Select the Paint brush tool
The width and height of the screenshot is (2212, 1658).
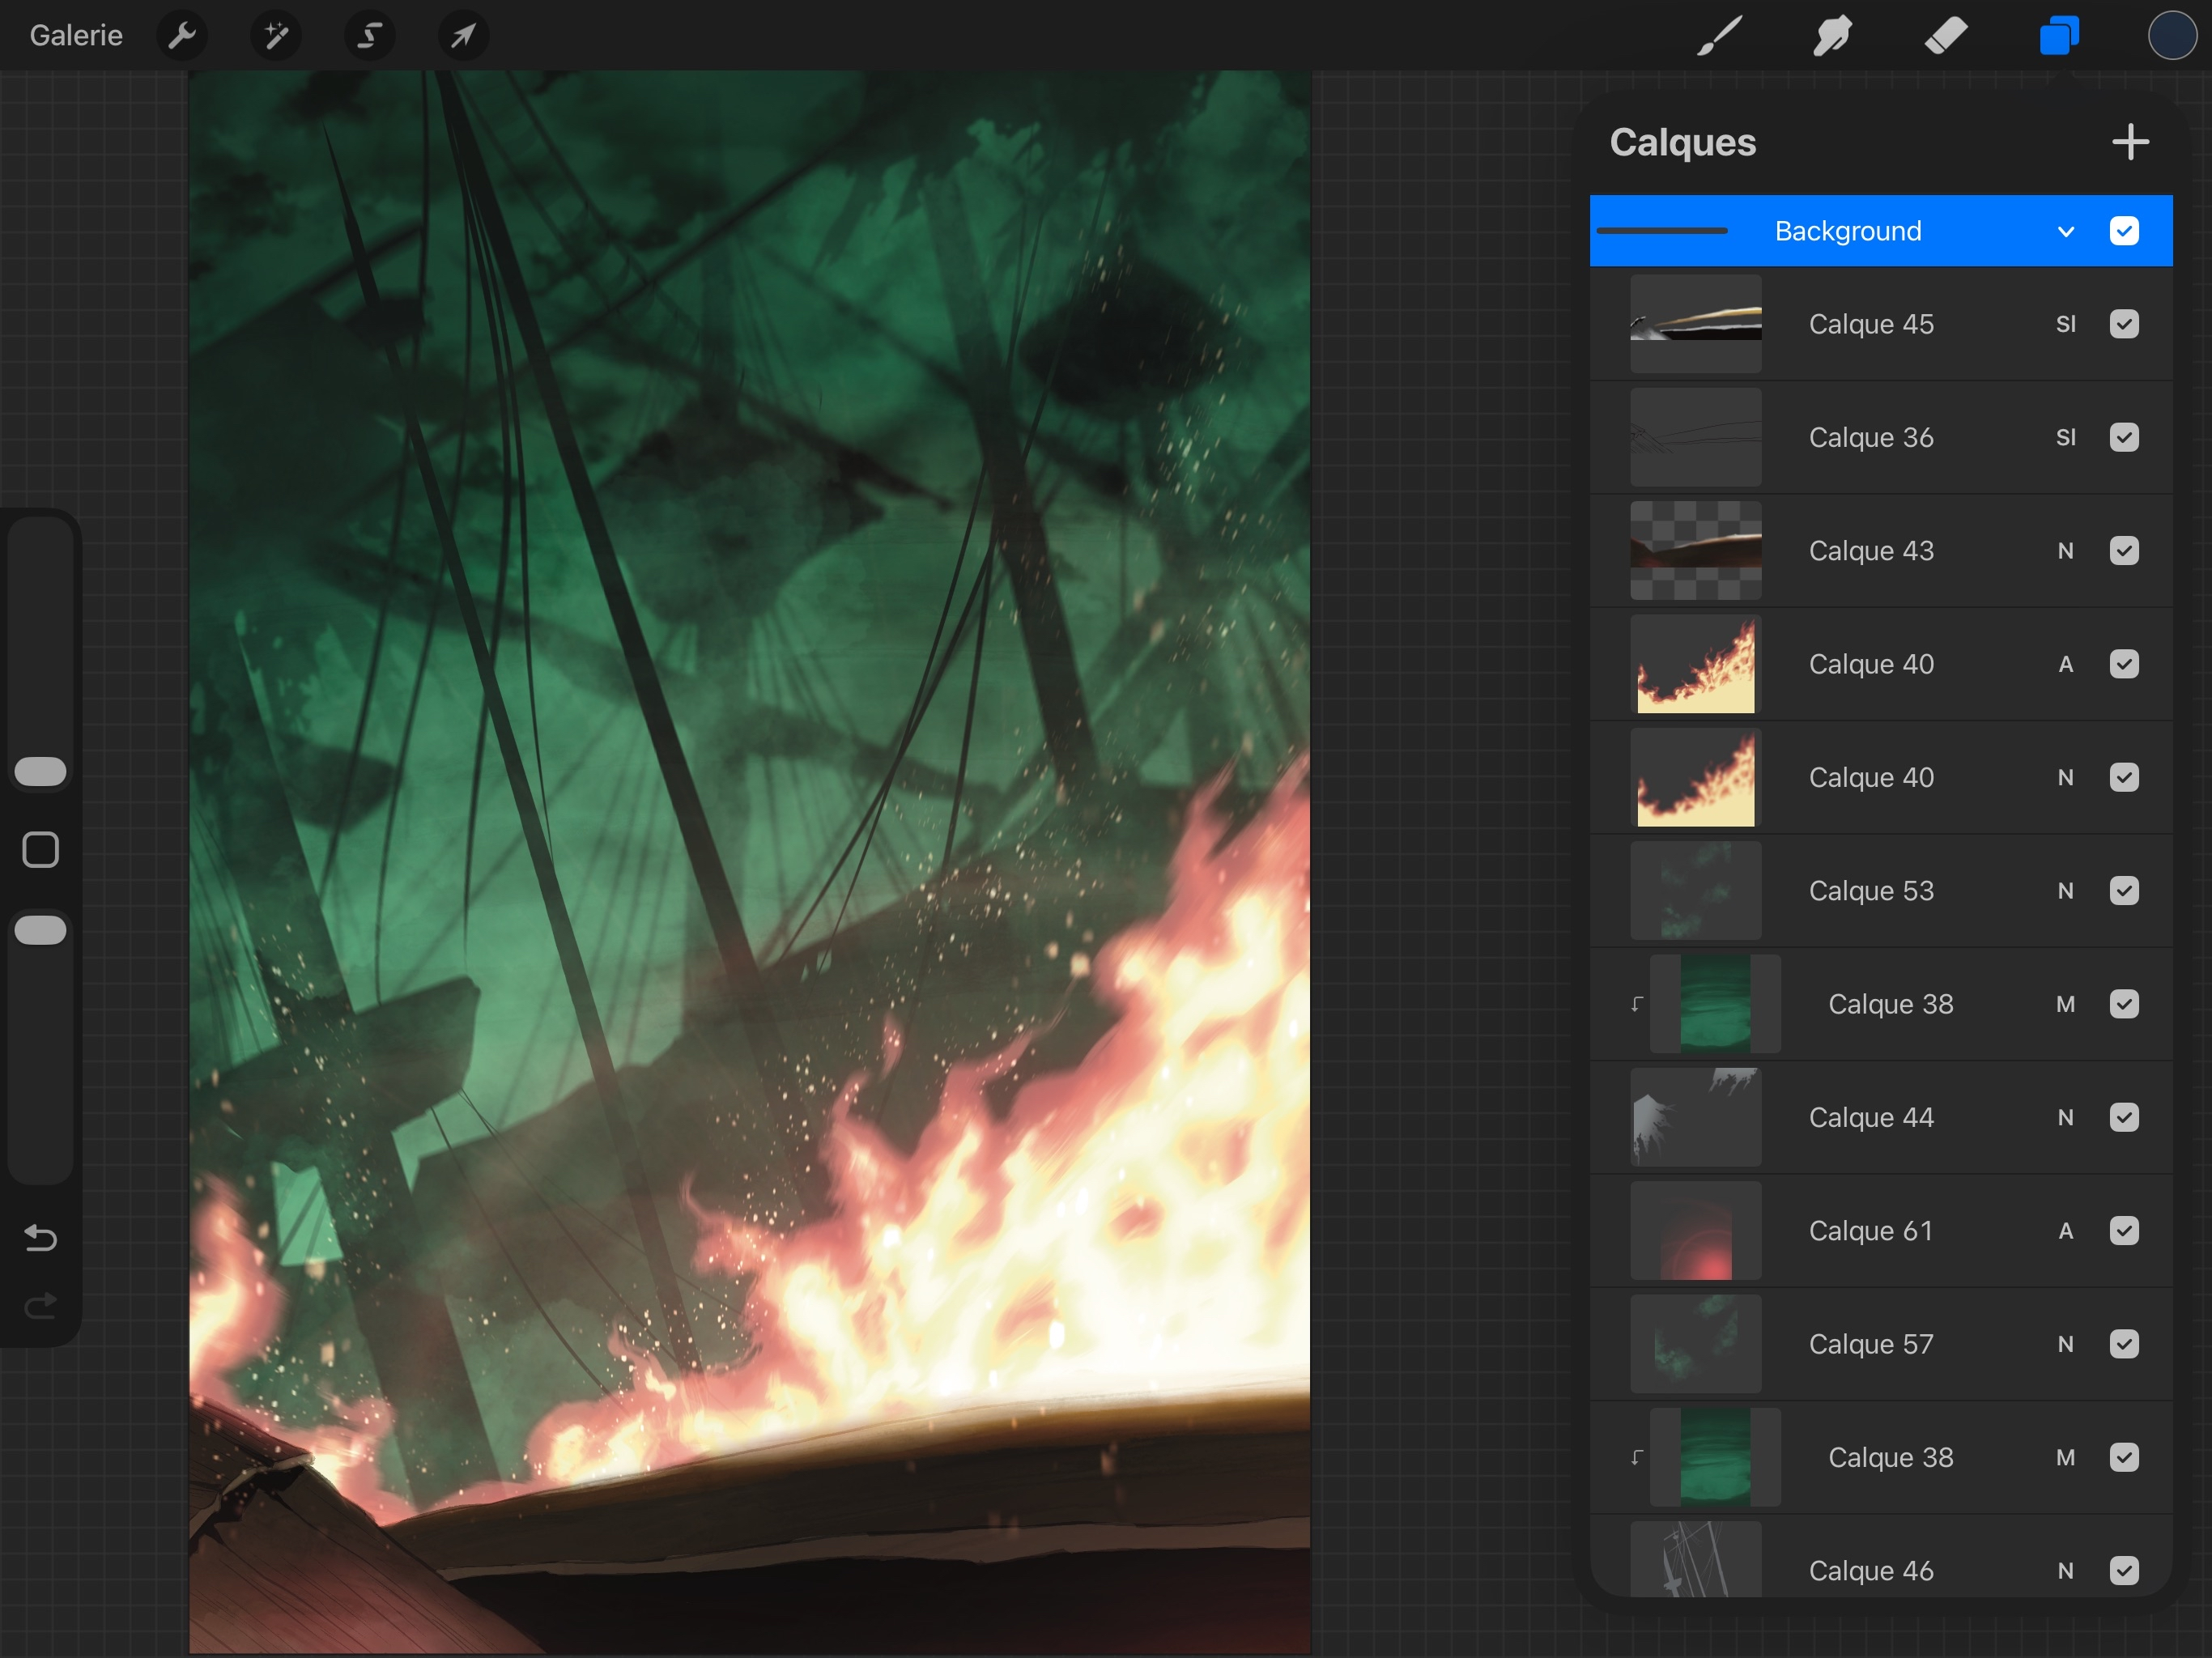[x=1719, y=36]
